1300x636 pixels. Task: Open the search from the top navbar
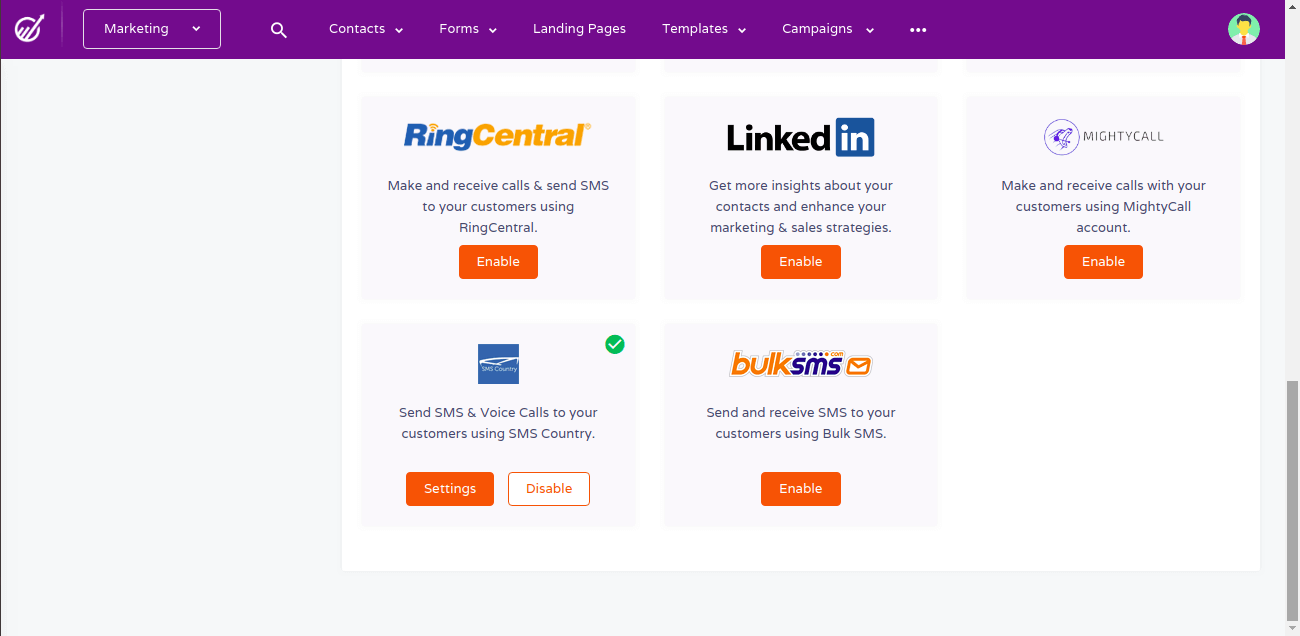[x=278, y=29]
